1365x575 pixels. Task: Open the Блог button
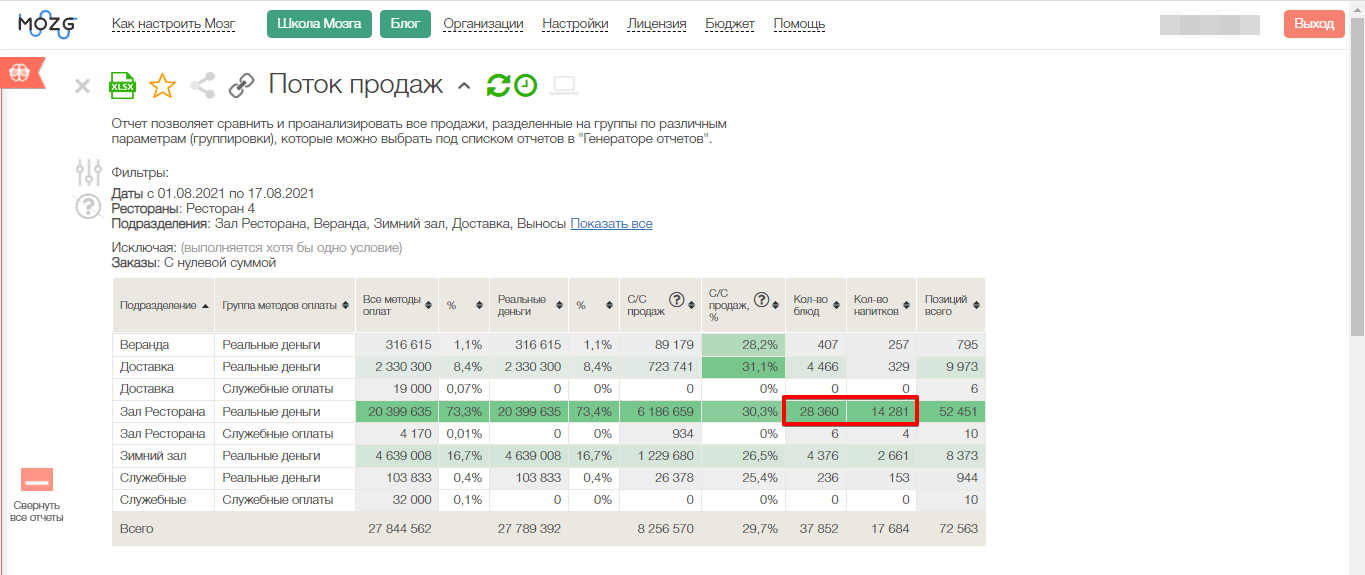point(405,24)
